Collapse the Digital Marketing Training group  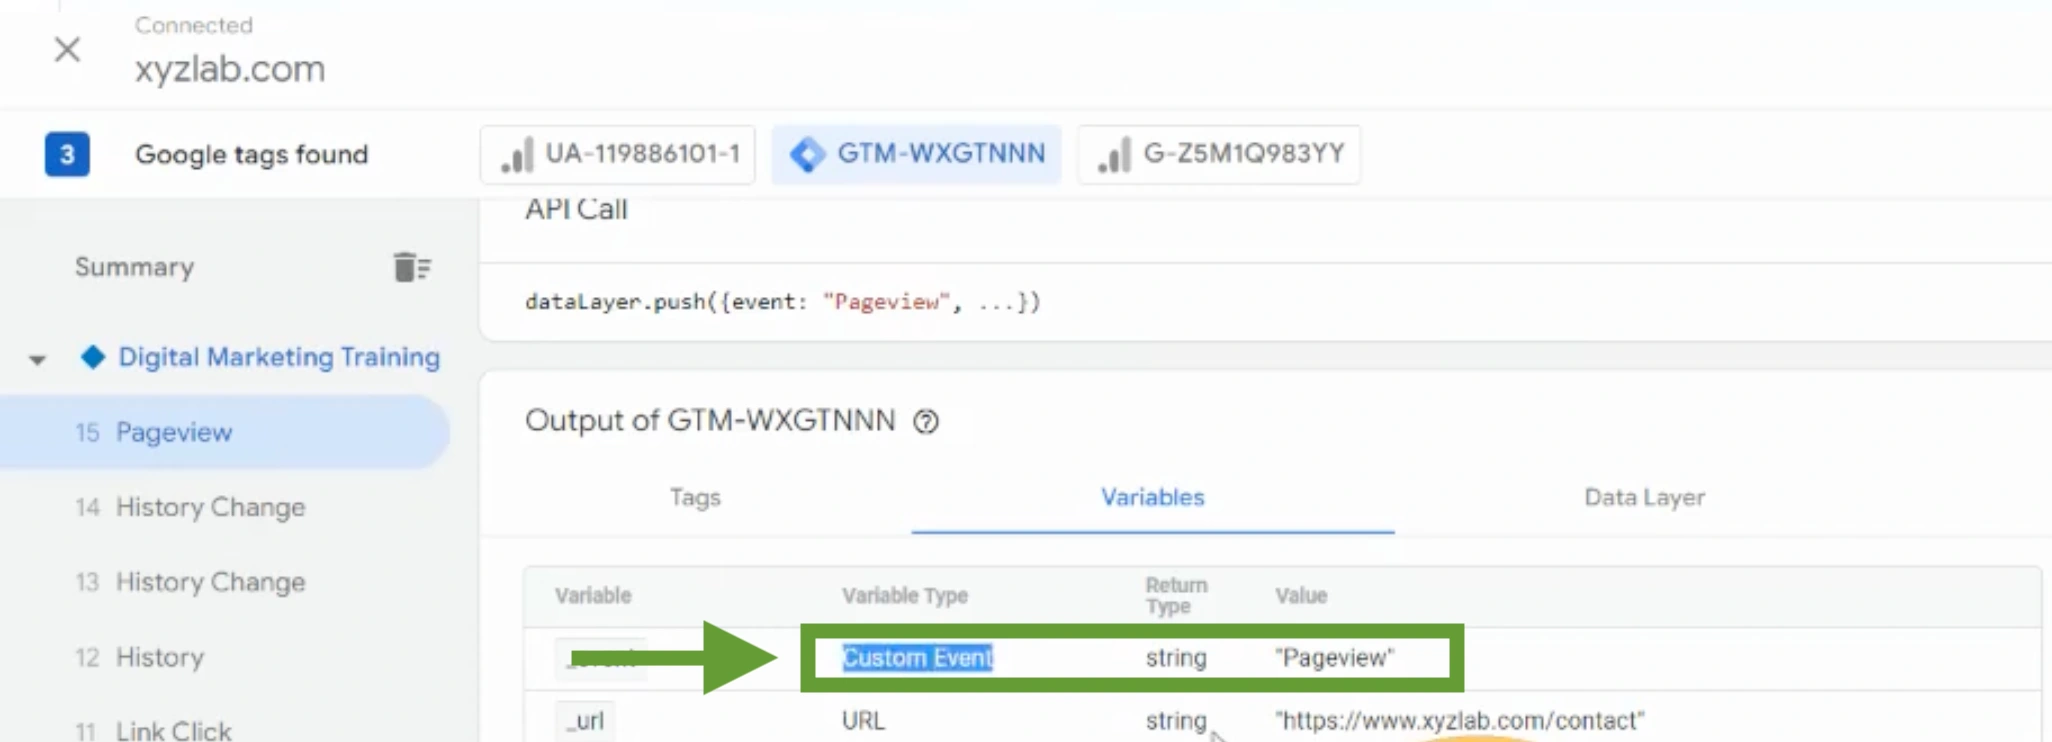37,359
